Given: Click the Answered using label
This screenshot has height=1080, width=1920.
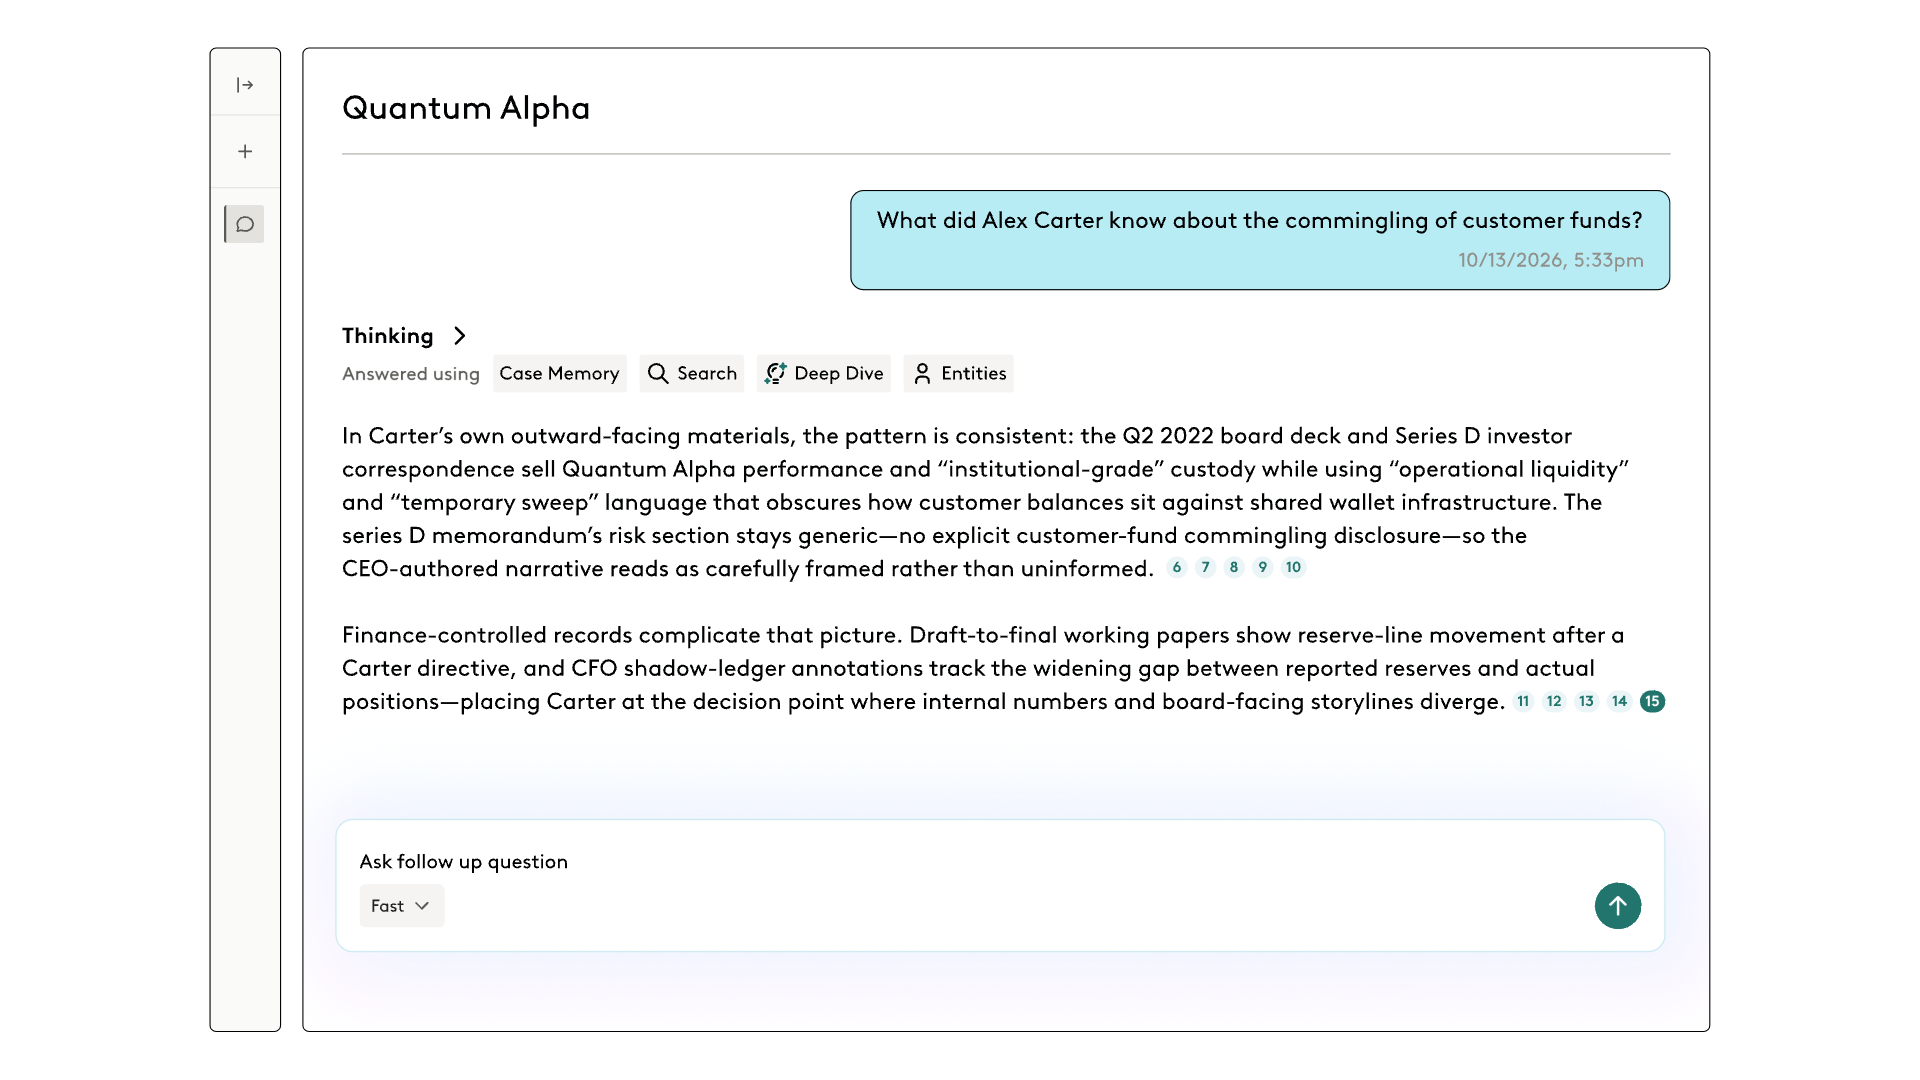Looking at the screenshot, I should click(x=411, y=374).
